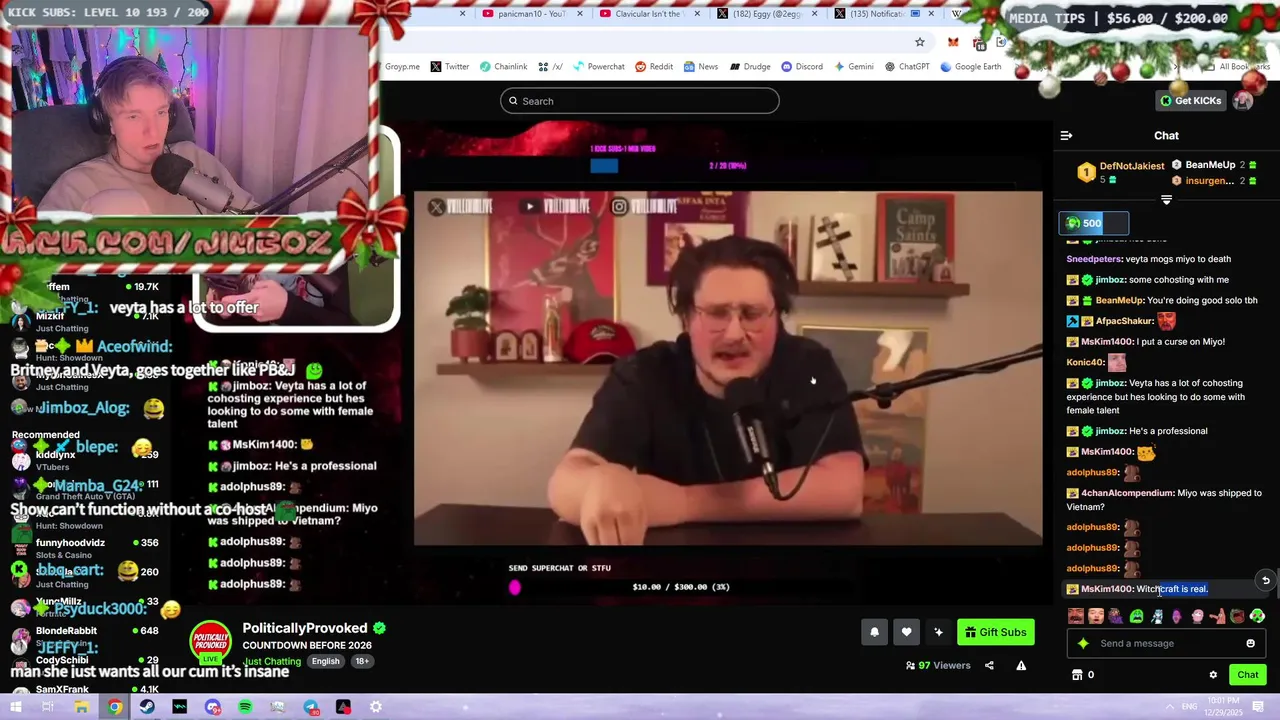Open Windows Start menu
The height and width of the screenshot is (720, 1280).
tap(16, 707)
